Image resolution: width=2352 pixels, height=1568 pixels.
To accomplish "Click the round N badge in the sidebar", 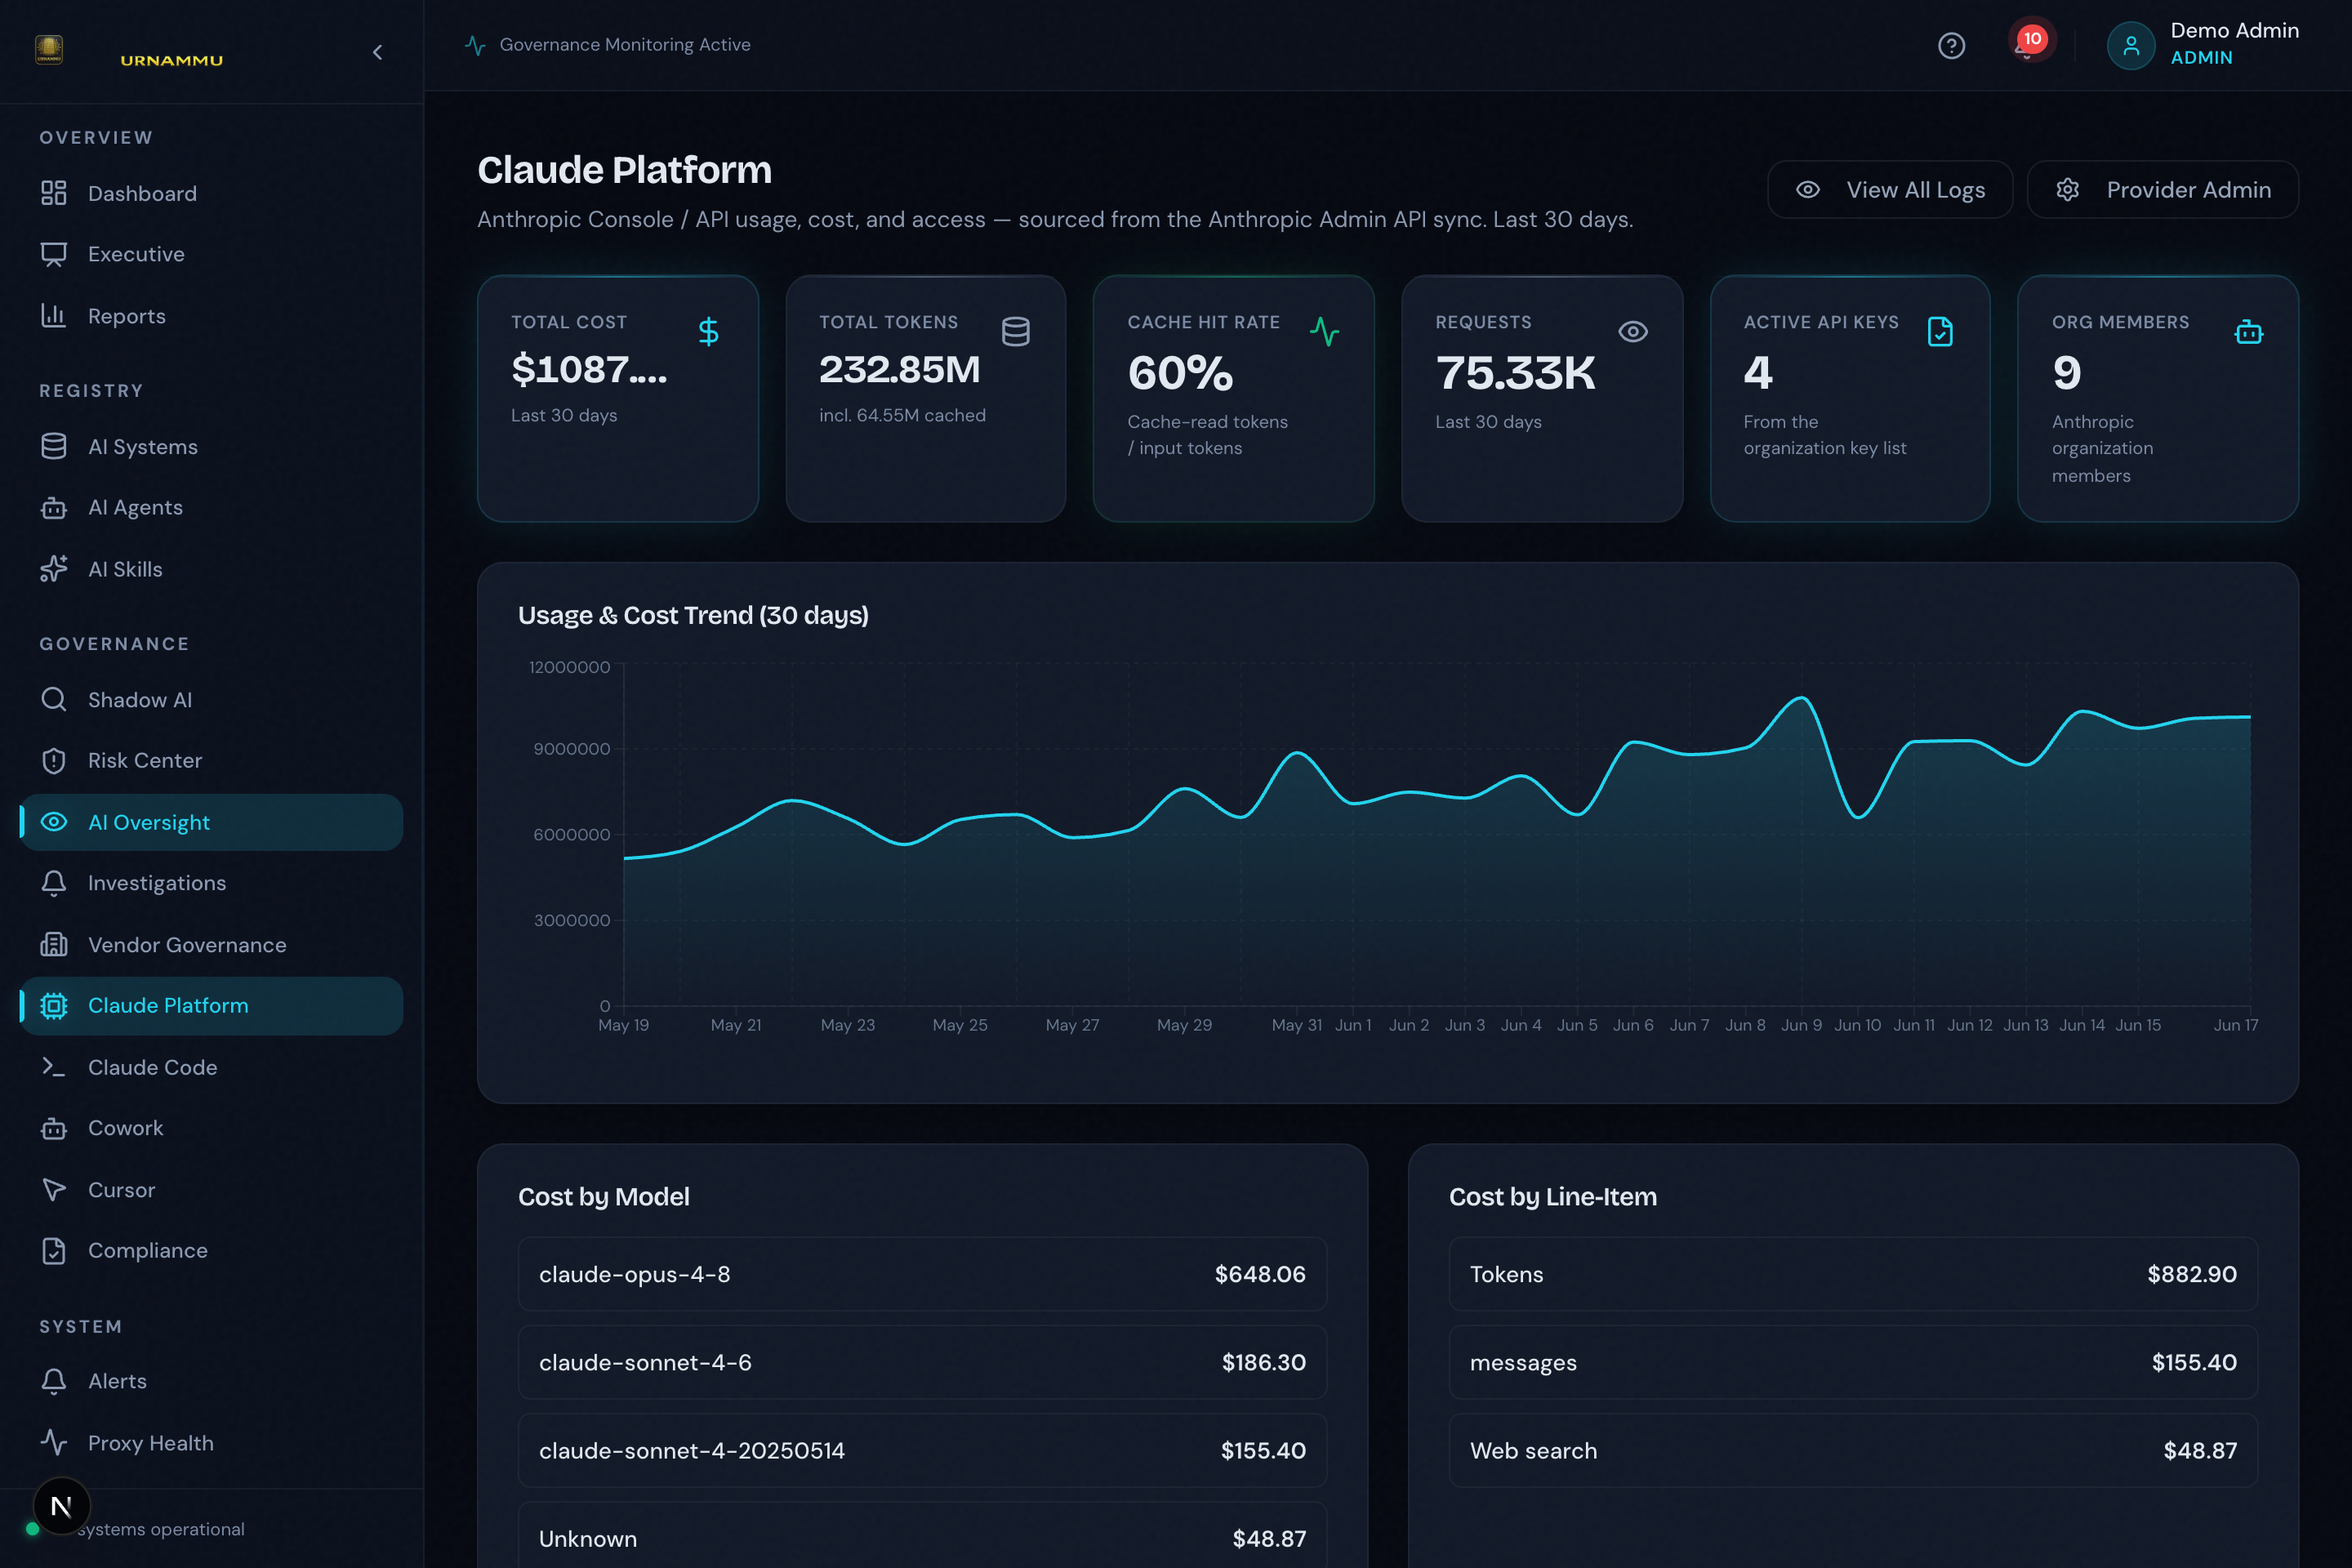I will (x=61, y=1506).
